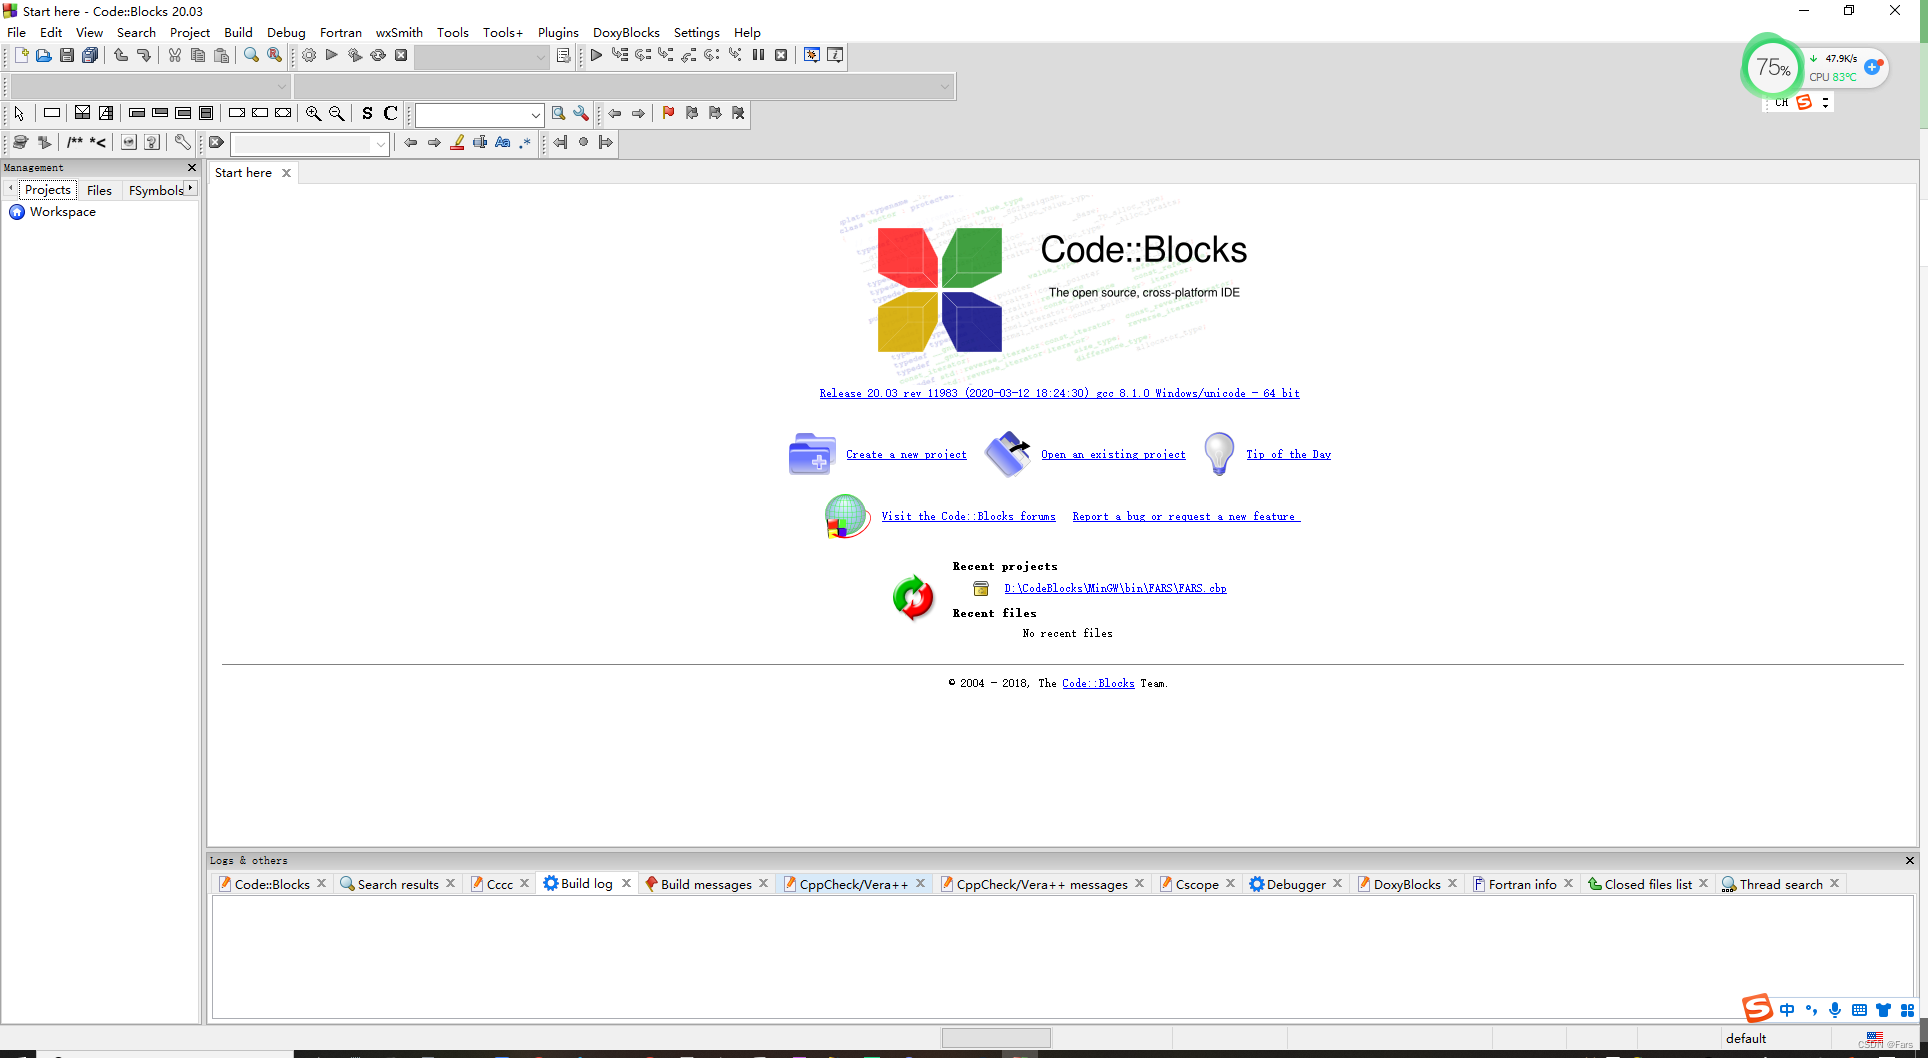Click the Zoom out magnifier icon

tap(337, 114)
